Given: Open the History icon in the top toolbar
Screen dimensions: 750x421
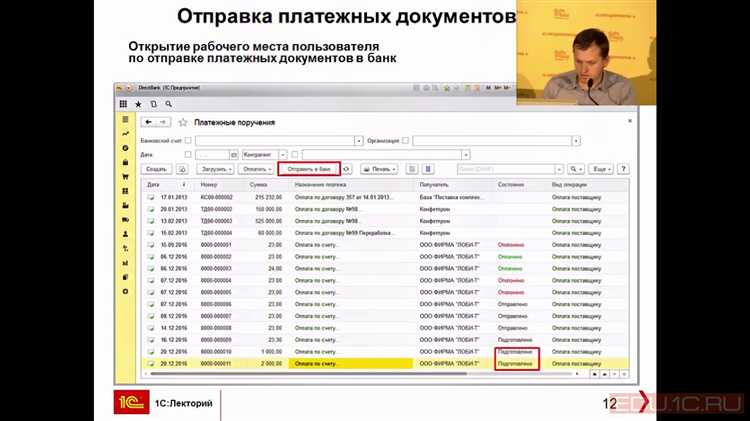Looking at the screenshot, I should 154,104.
